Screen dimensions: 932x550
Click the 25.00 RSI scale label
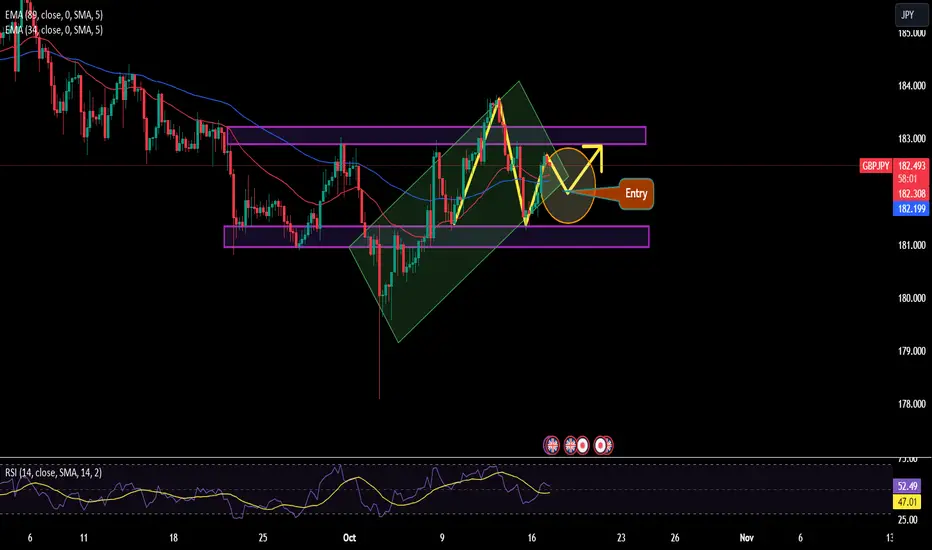[x=908, y=520]
